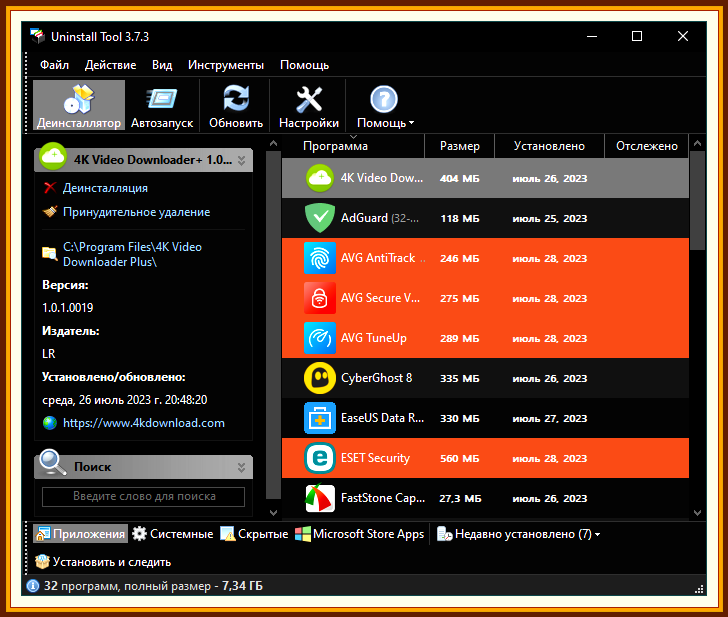728x617 pixels.
Task: Select the ESET Security program icon
Action: click(319, 458)
